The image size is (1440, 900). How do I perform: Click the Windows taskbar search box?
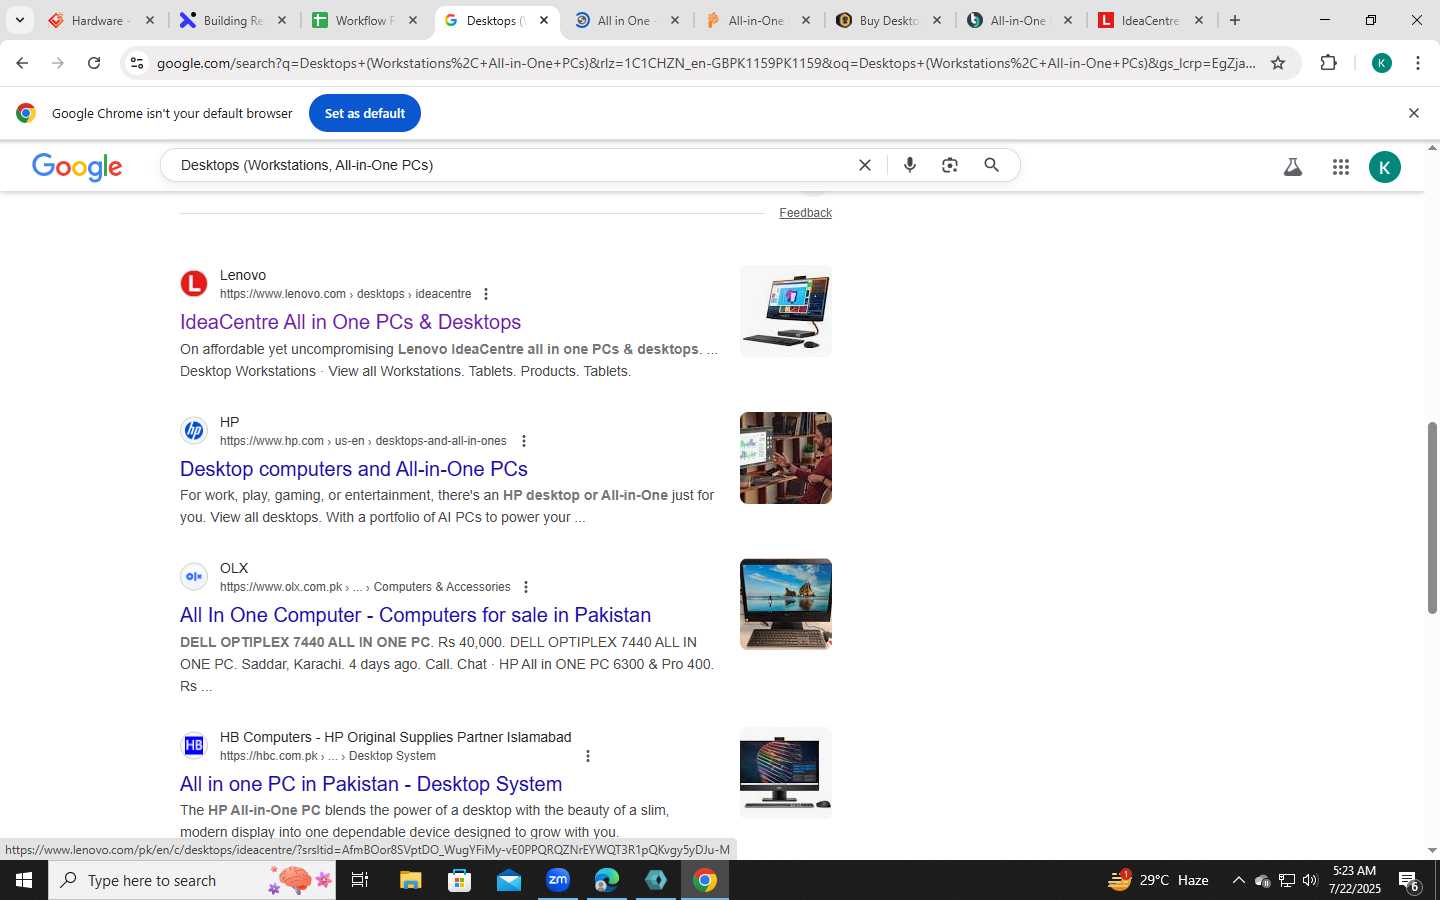click(x=192, y=880)
